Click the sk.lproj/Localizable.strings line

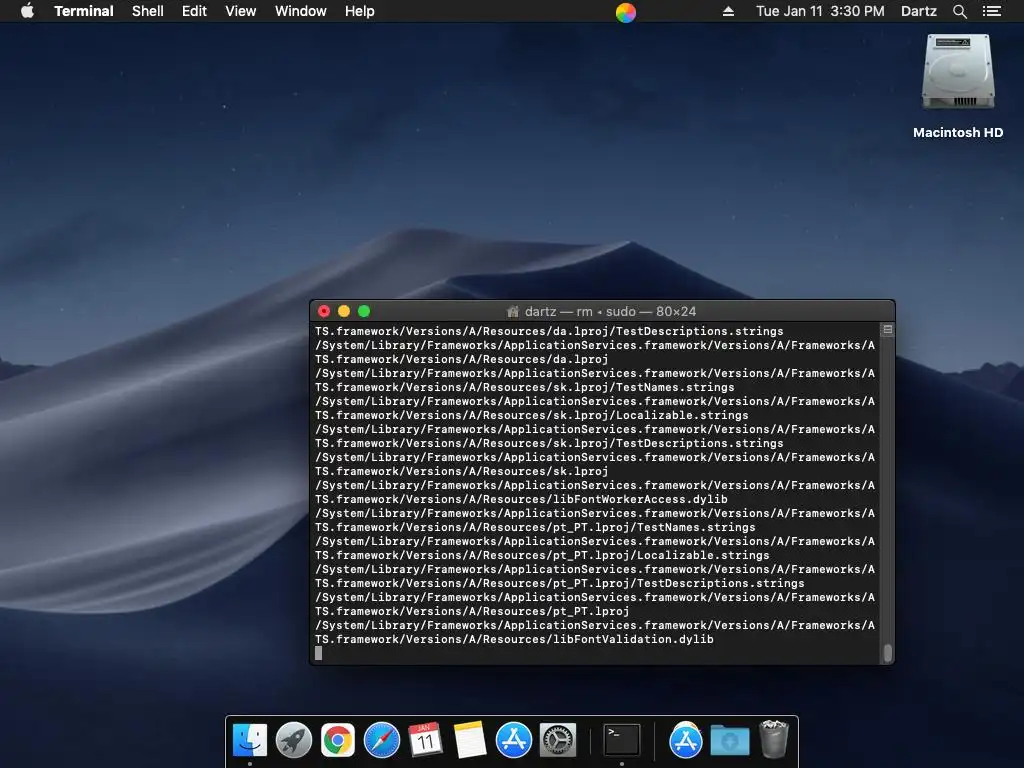(532, 415)
